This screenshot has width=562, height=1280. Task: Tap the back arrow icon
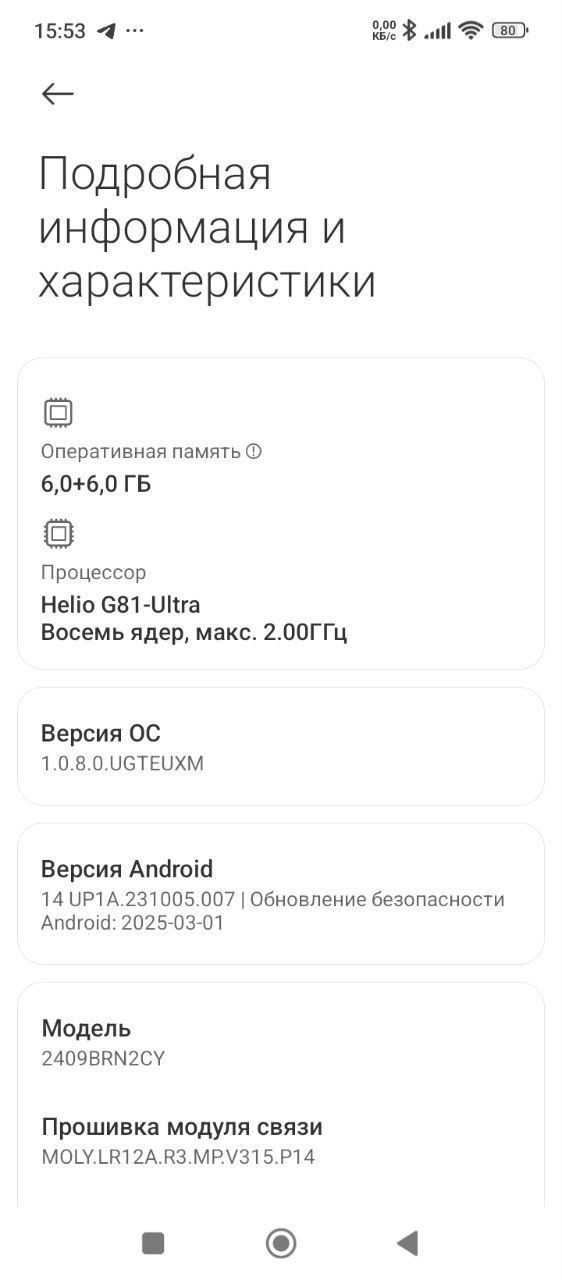point(58,93)
